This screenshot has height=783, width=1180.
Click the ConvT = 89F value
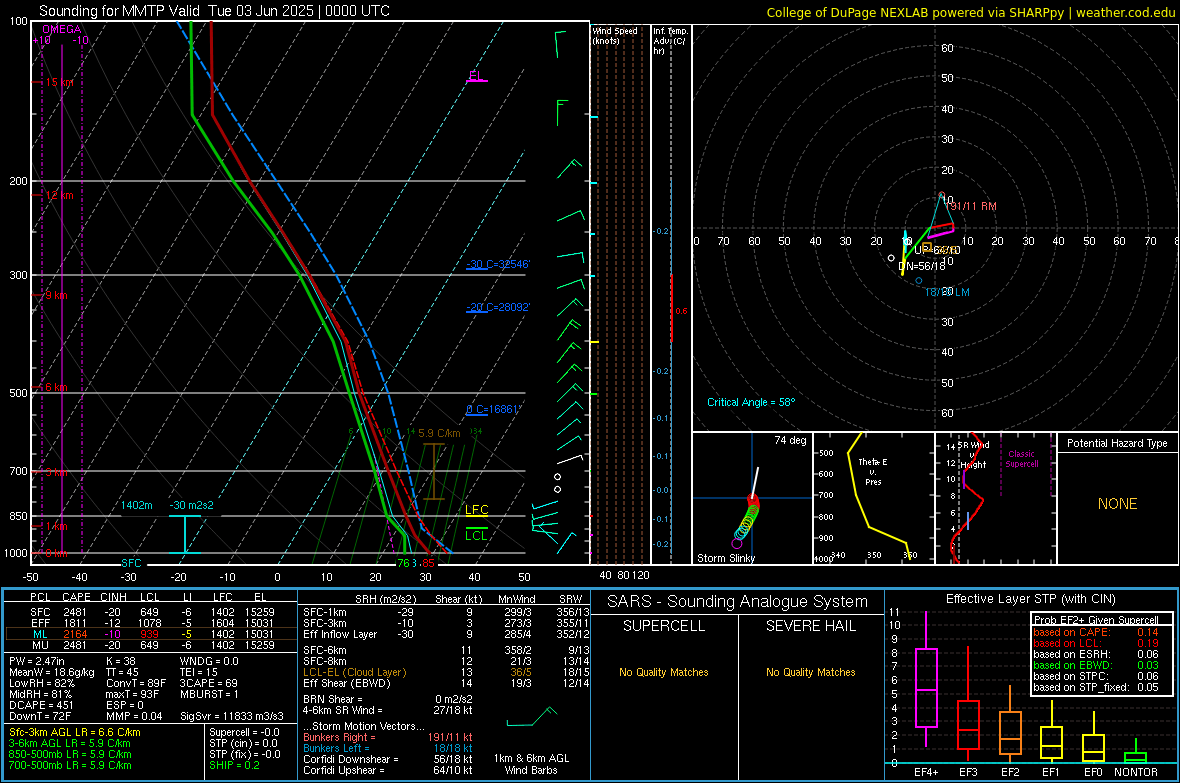pos(136,684)
